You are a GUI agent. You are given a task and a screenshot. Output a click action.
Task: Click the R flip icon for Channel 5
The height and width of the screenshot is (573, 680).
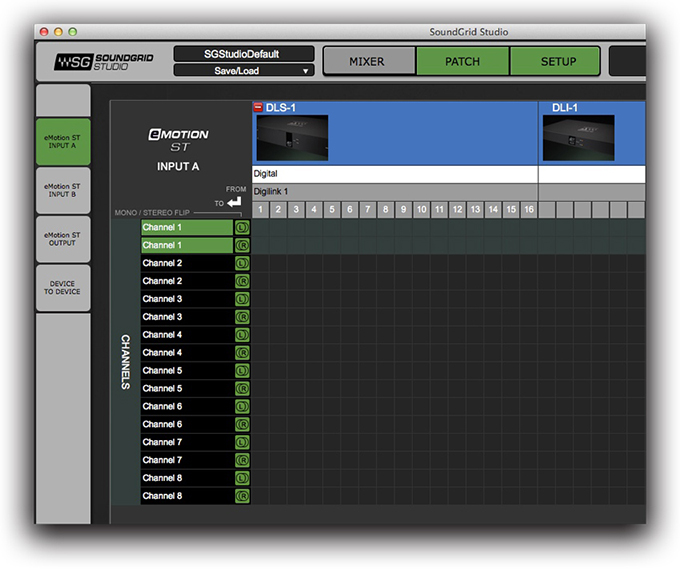pos(242,389)
